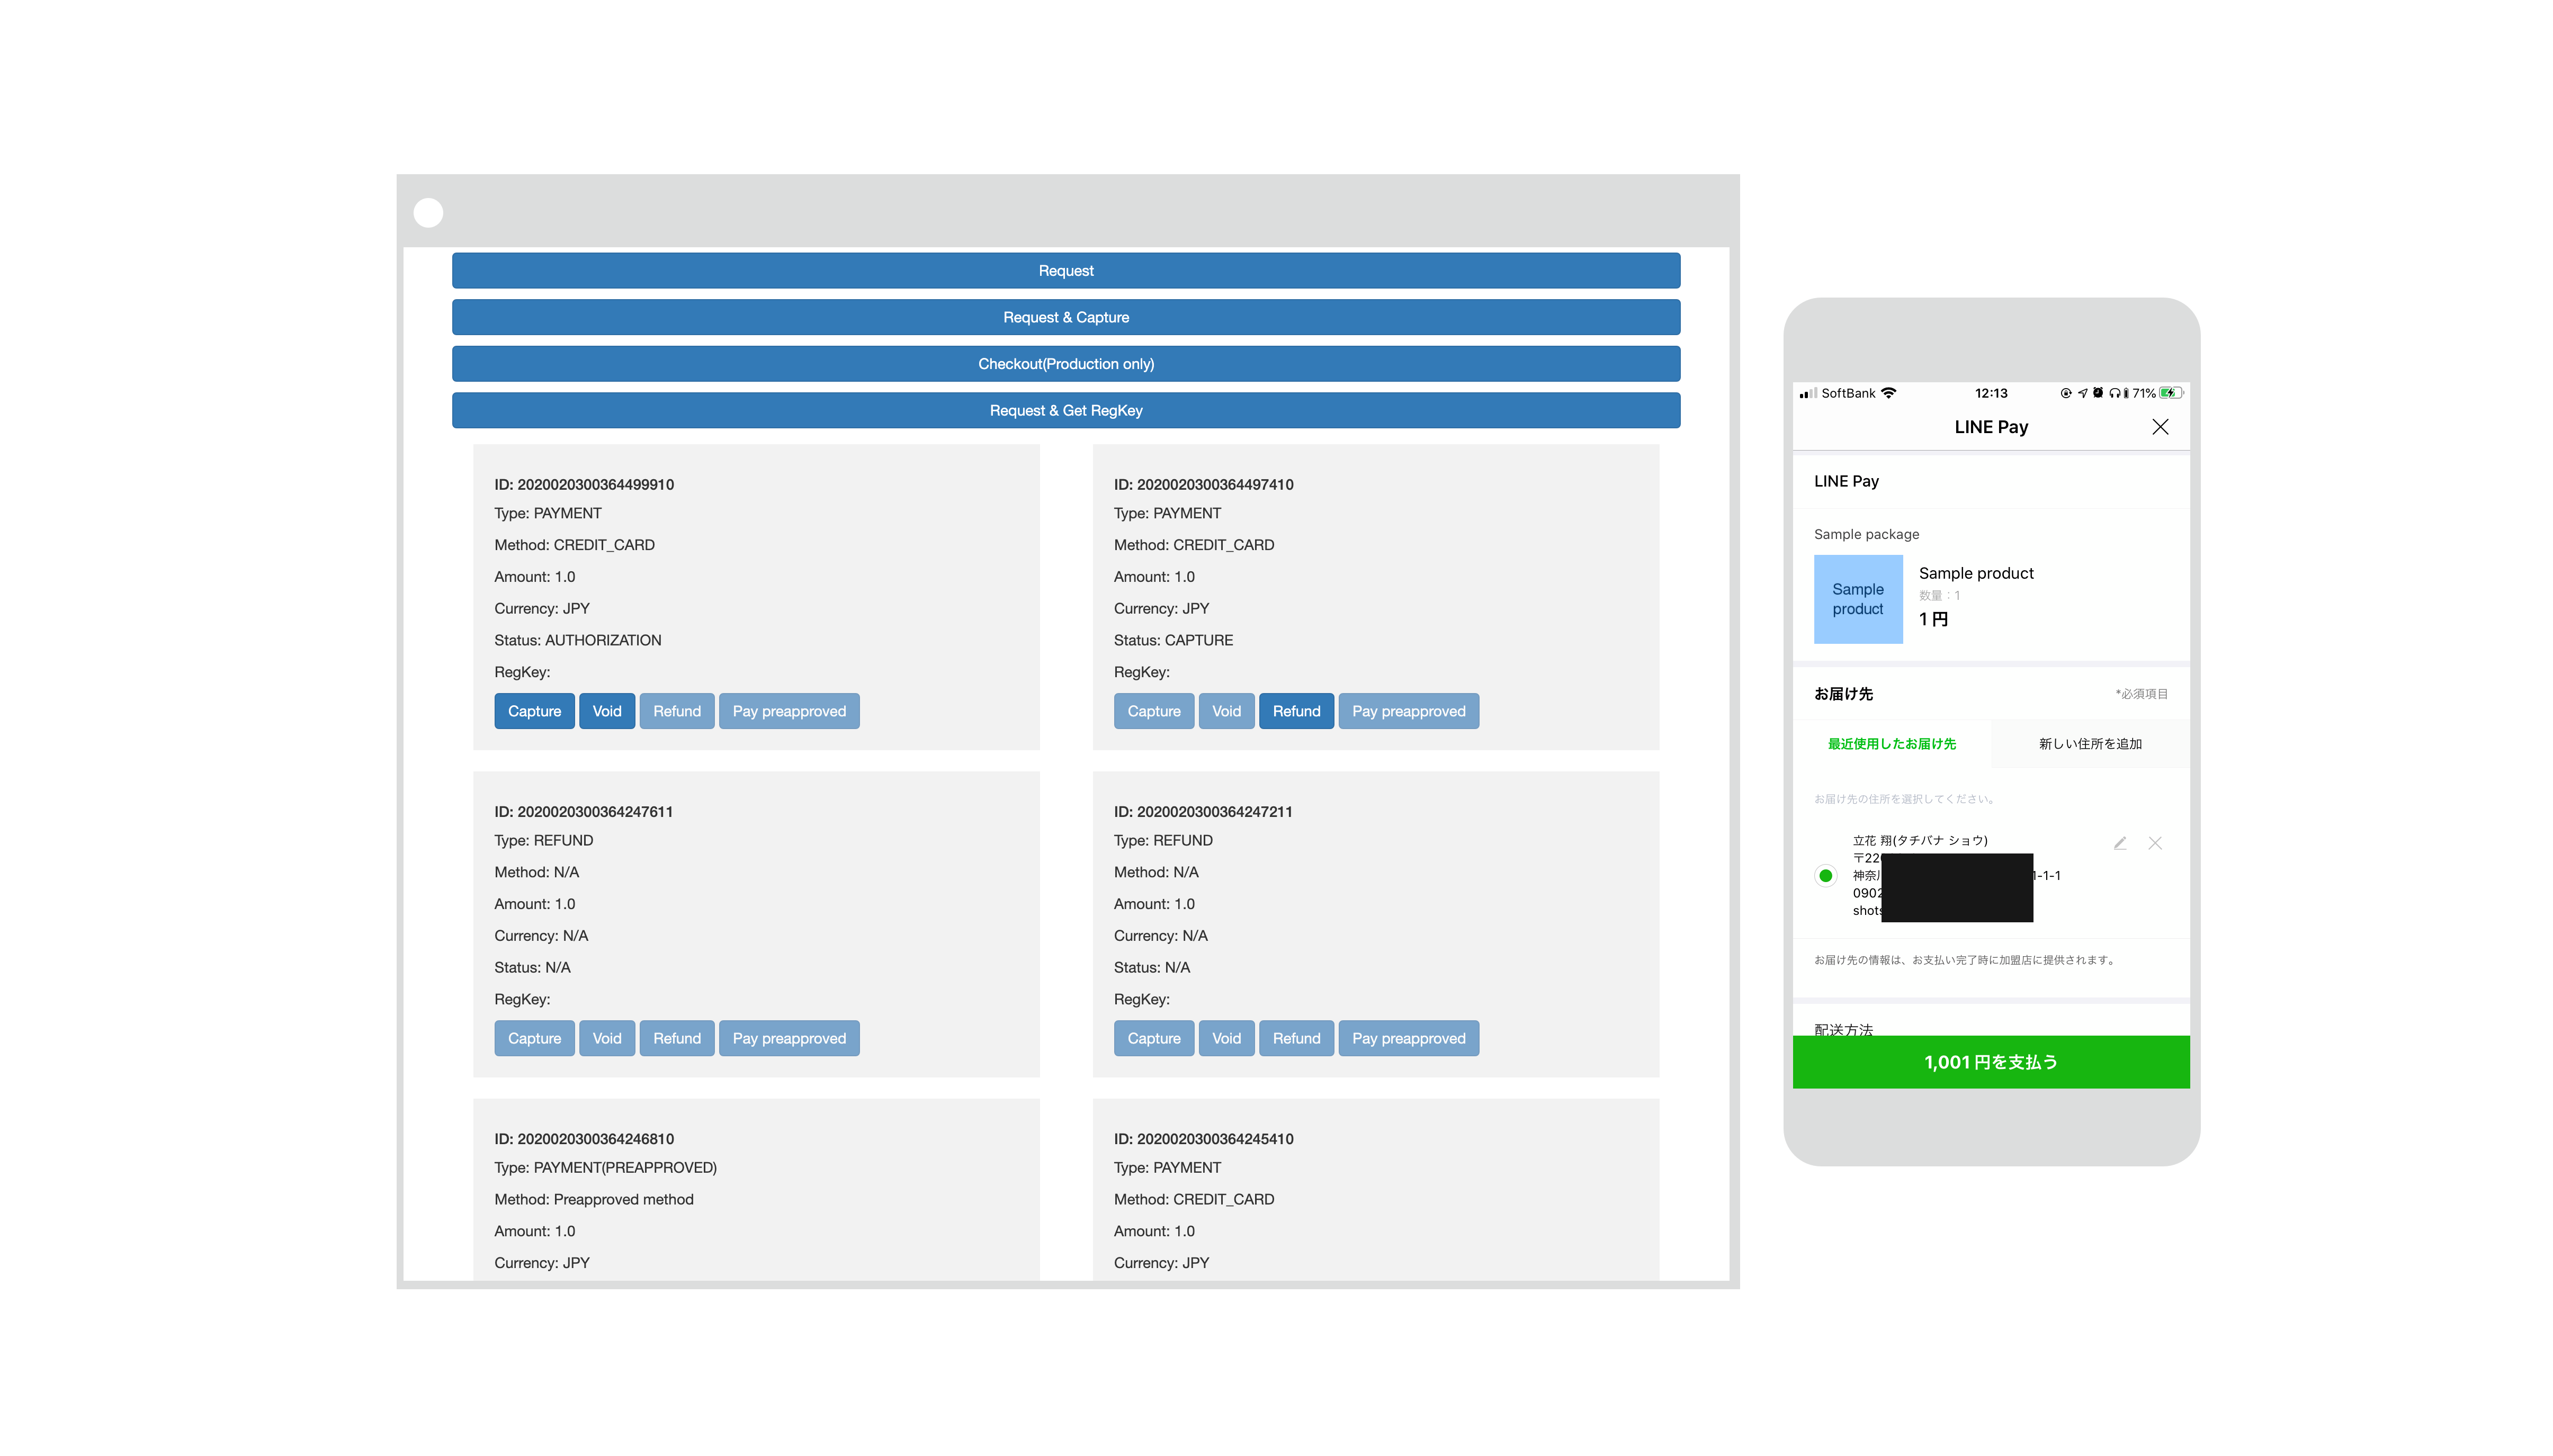Click the 1 円 product price
2553x1456 pixels.
[x=1933, y=619]
